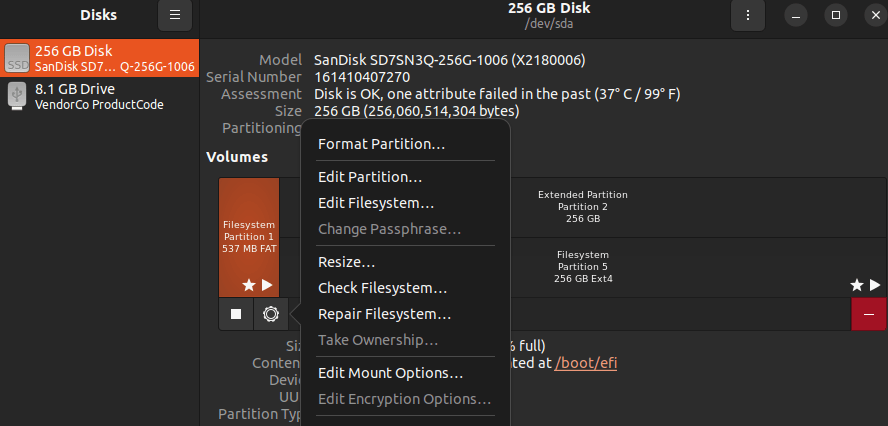Click the disk Model value SanDisk SD7SN3Q-256G-1006
This screenshot has height=426, width=888.
click(x=450, y=60)
